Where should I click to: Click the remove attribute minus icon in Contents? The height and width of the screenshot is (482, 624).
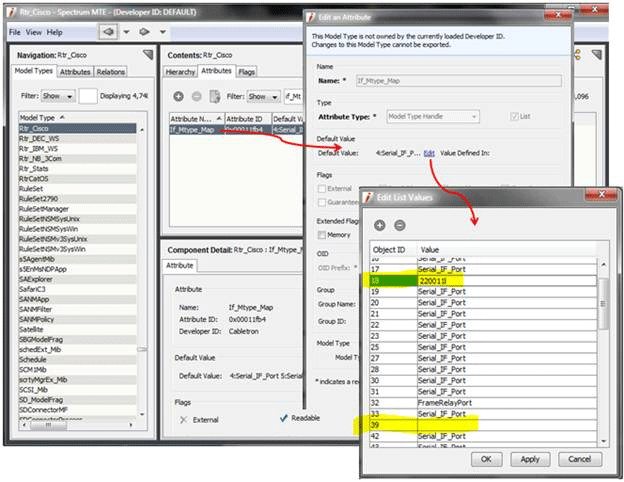point(195,96)
